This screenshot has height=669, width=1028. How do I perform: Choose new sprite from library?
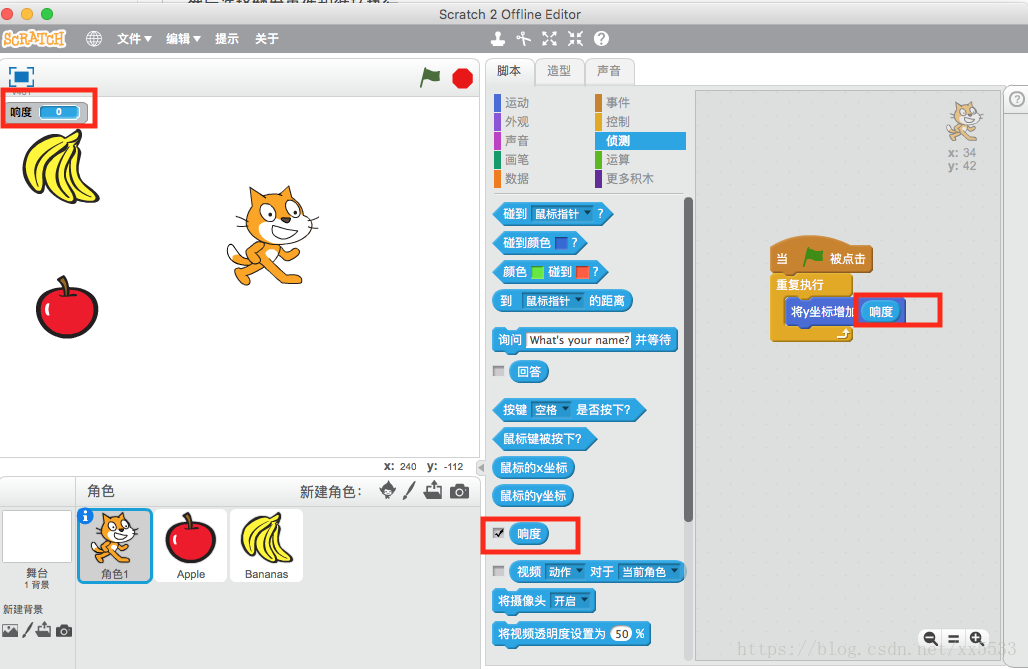point(387,491)
